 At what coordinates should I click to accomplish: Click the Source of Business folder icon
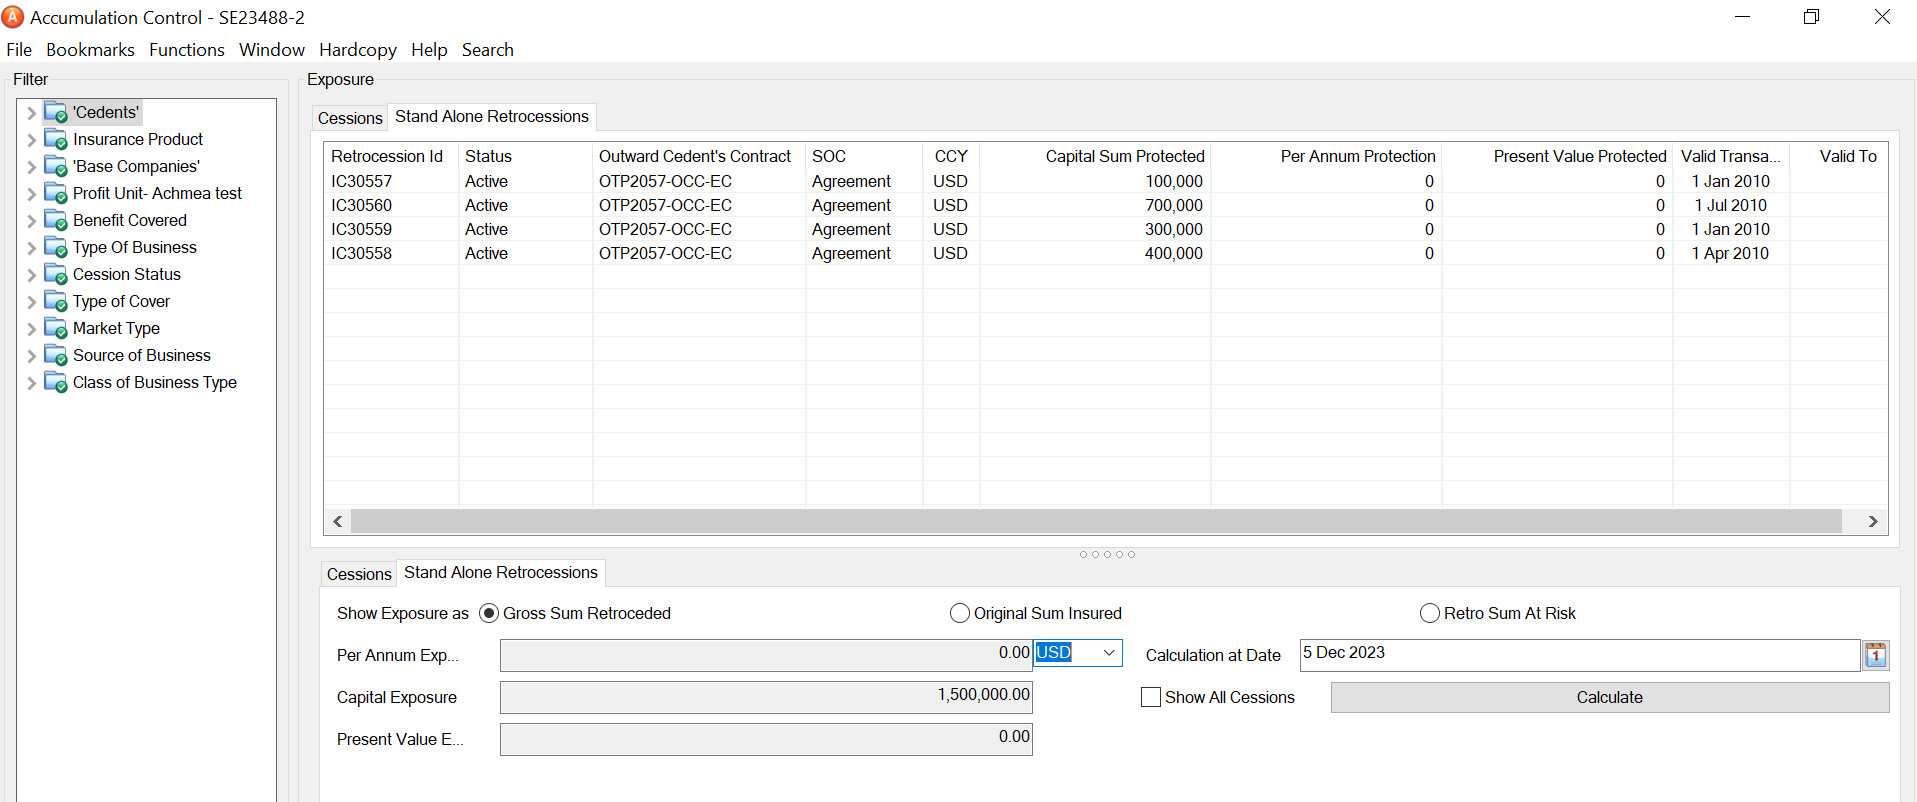56,356
